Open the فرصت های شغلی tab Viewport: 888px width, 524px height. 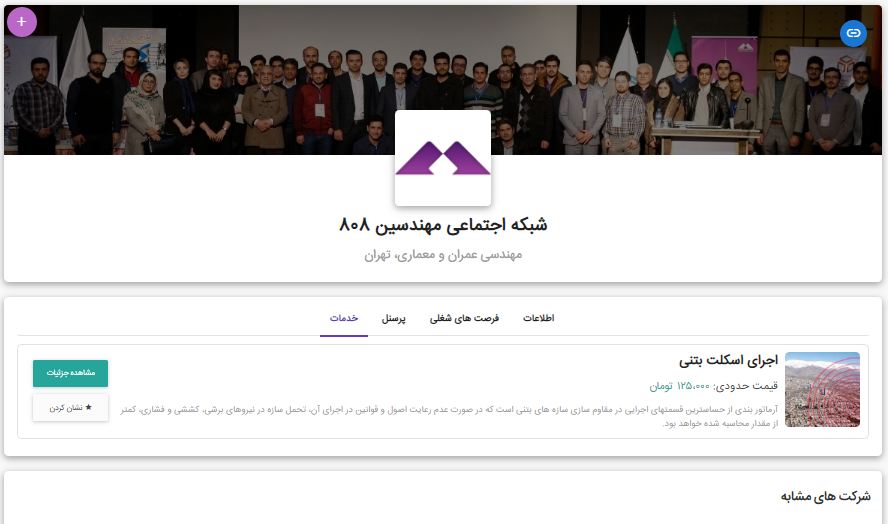tap(464, 318)
